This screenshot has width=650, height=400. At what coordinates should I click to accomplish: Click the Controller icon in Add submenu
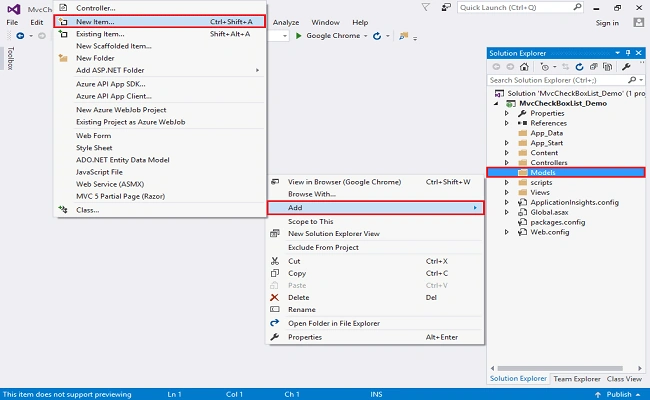63,7
